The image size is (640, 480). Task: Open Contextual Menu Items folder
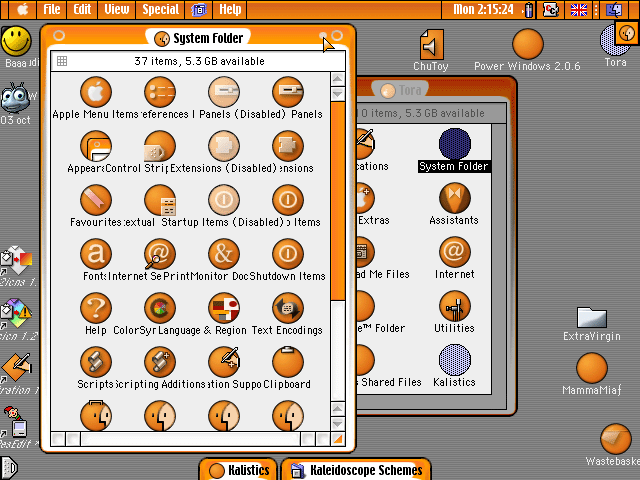[x=160, y=200]
